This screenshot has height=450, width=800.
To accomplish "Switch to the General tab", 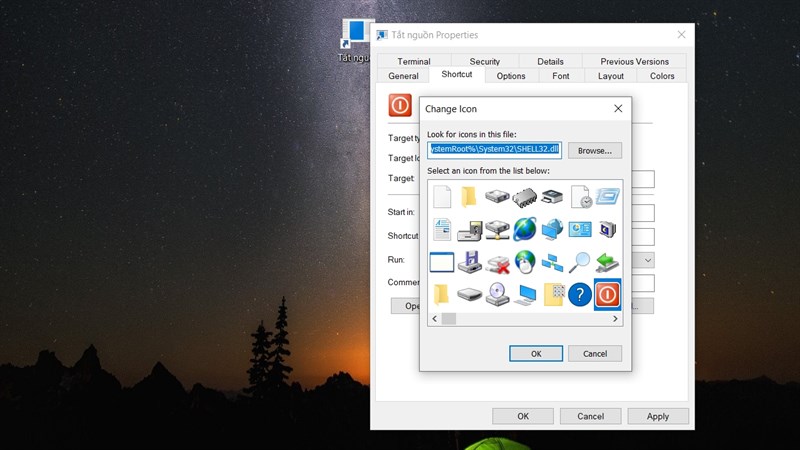I will tap(403, 76).
